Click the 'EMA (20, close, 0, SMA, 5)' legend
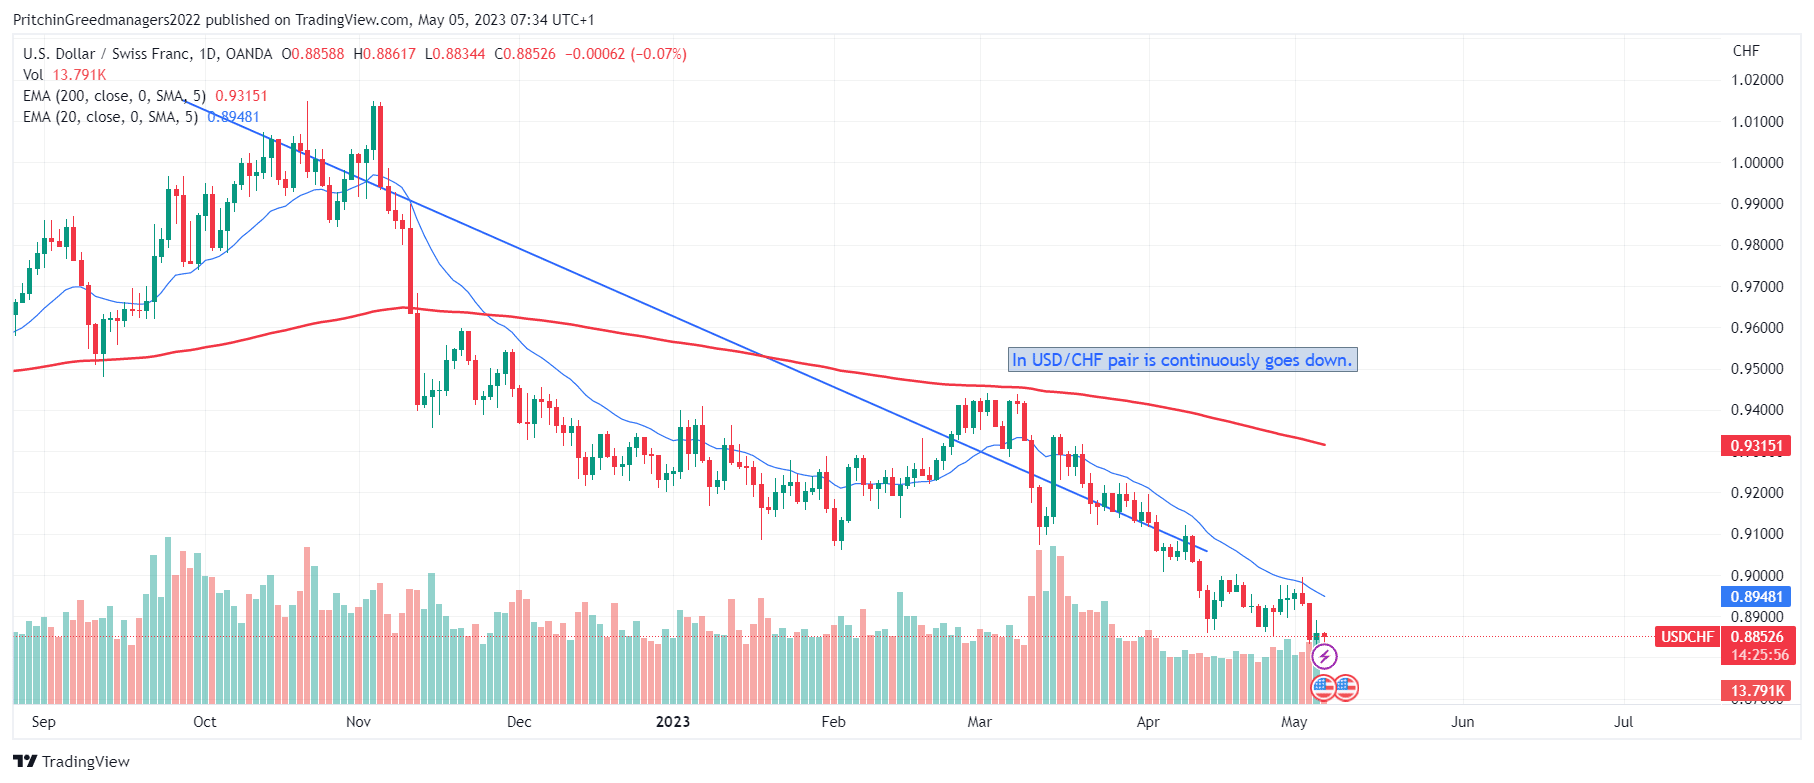1814x783 pixels. tap(111, 117)
